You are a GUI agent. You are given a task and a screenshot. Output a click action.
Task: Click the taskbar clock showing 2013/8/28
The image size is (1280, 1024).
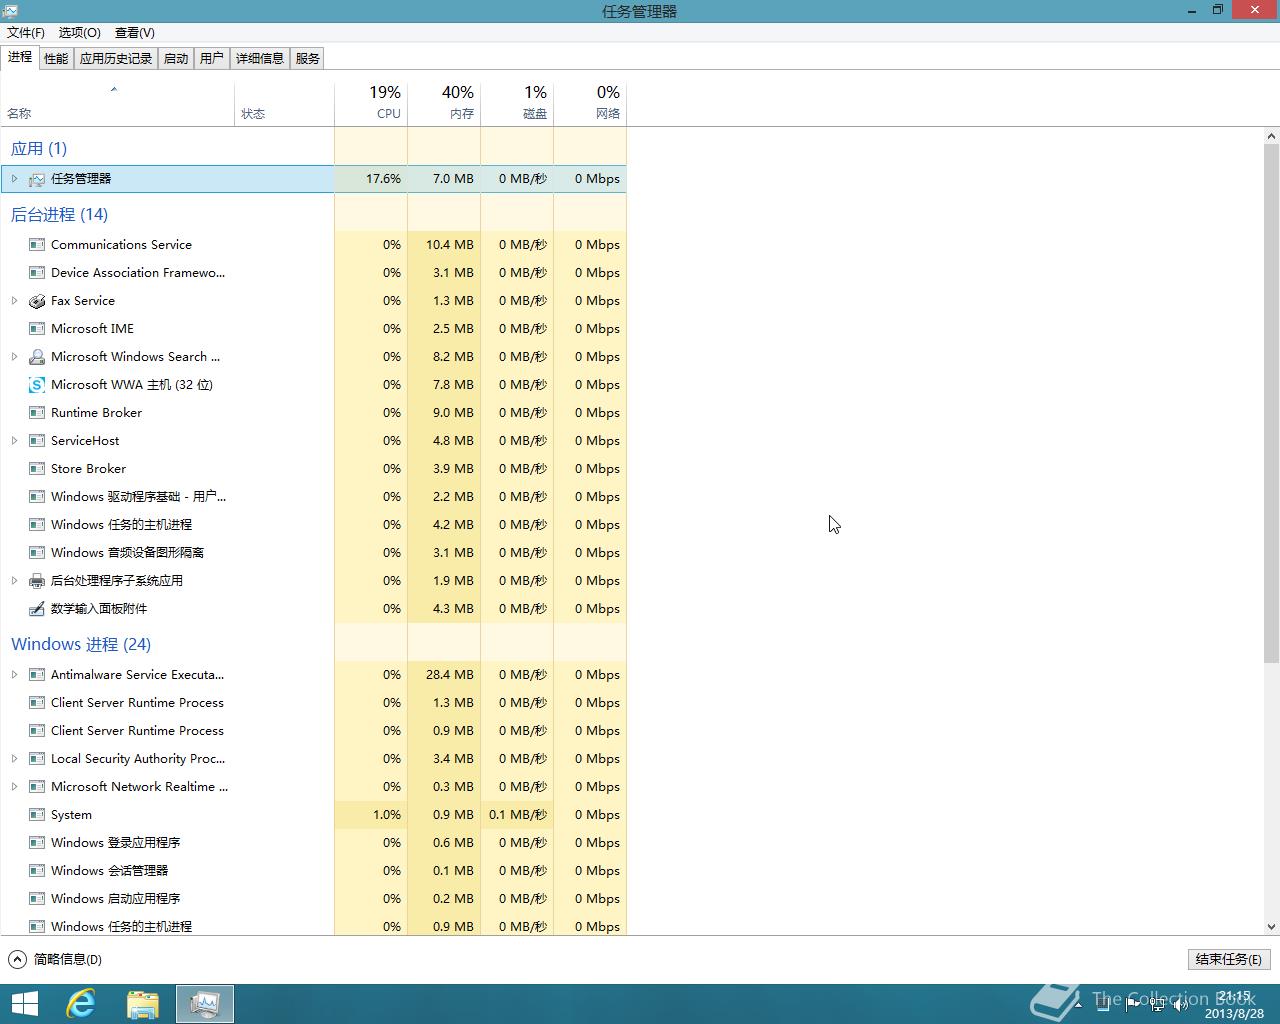coord(1234,1005)
